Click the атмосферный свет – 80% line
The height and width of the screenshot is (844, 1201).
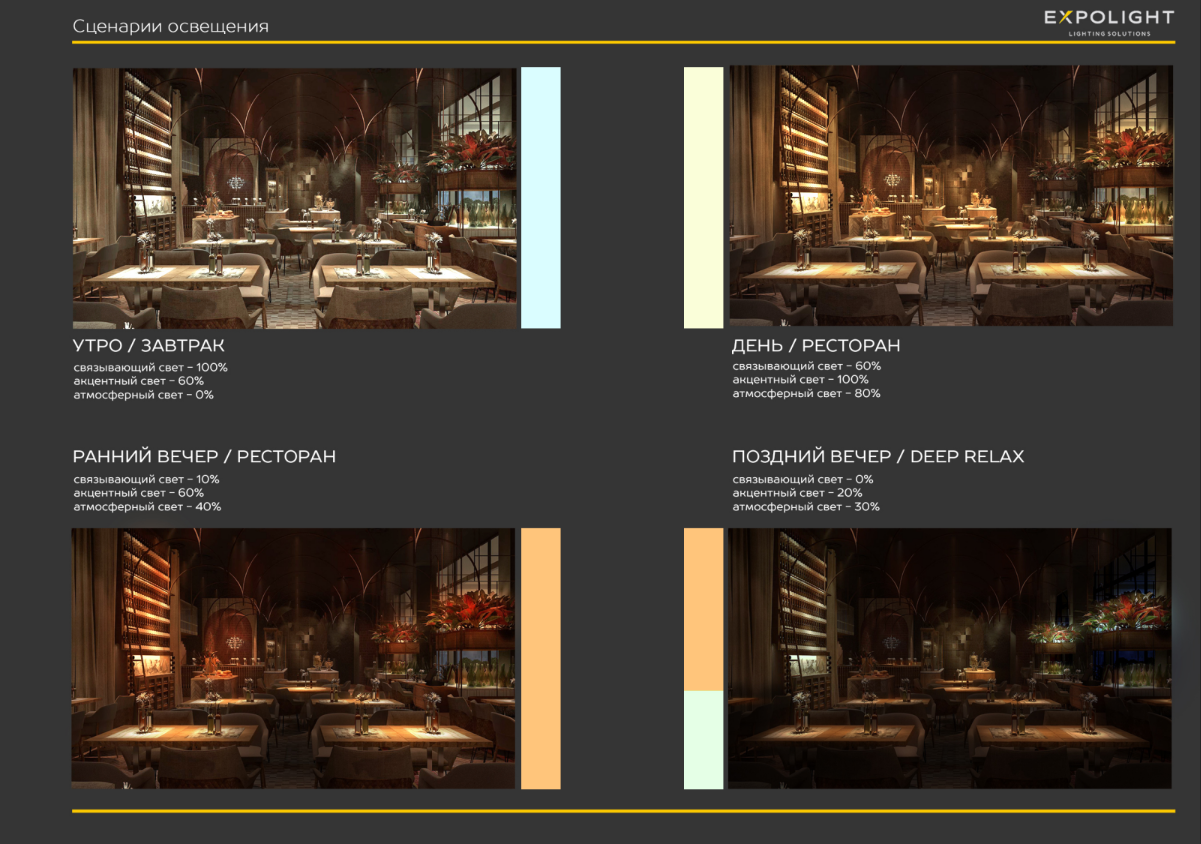coord(806,394)
